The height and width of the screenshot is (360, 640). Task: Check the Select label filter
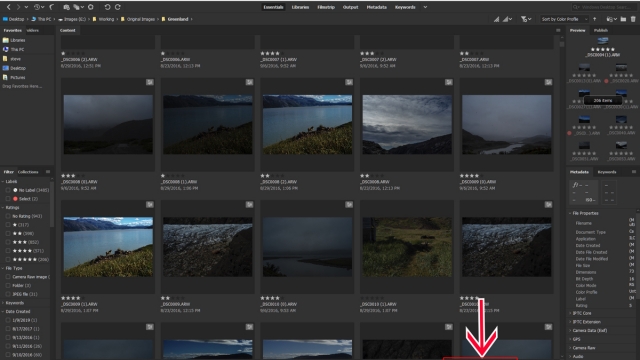[8, 199]
